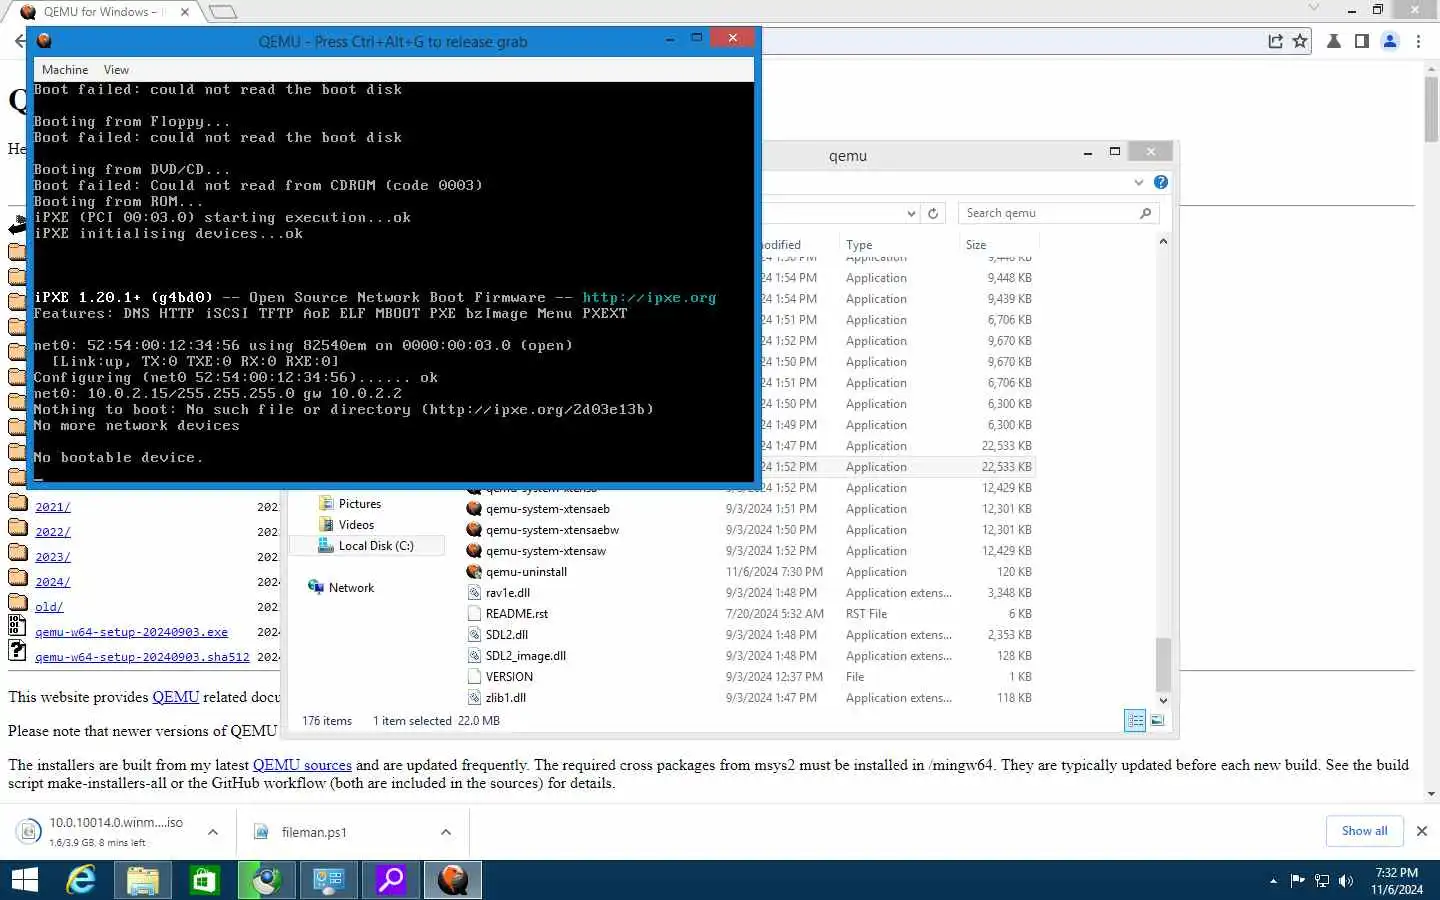Select the qemu-uninstall application

pos(526,572)
